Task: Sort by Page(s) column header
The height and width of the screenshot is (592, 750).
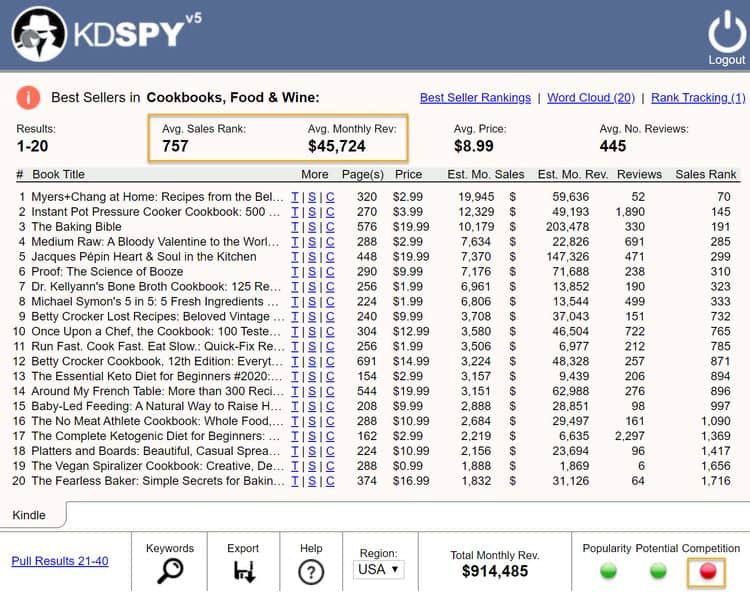Action: tap(363, 174)
